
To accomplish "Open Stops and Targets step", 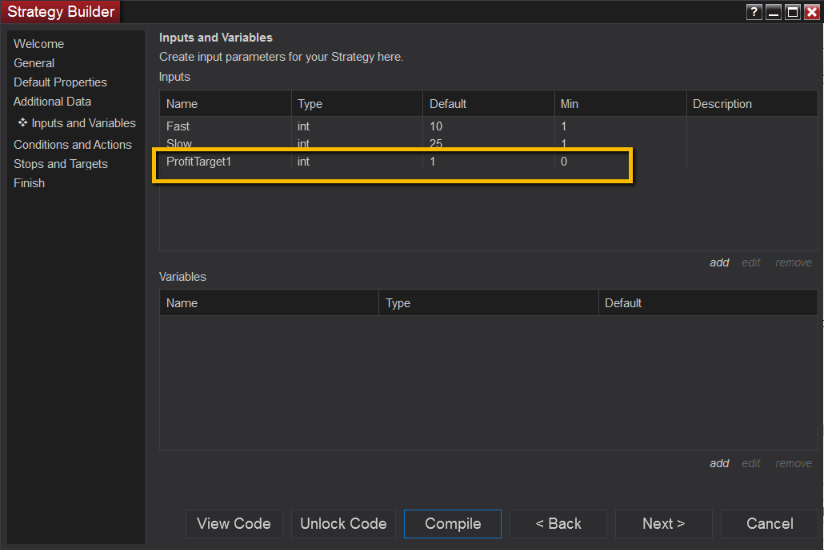I will tap(60, 164).
